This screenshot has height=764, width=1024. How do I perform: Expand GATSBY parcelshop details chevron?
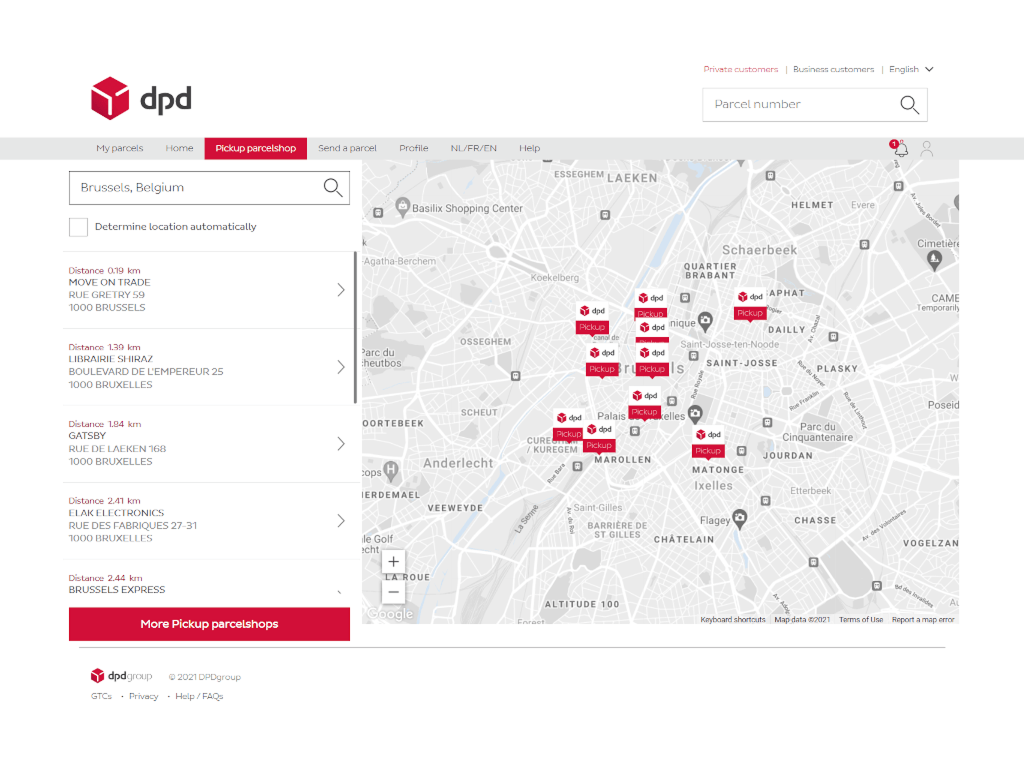pyautogui.click(x=341, y=444)
